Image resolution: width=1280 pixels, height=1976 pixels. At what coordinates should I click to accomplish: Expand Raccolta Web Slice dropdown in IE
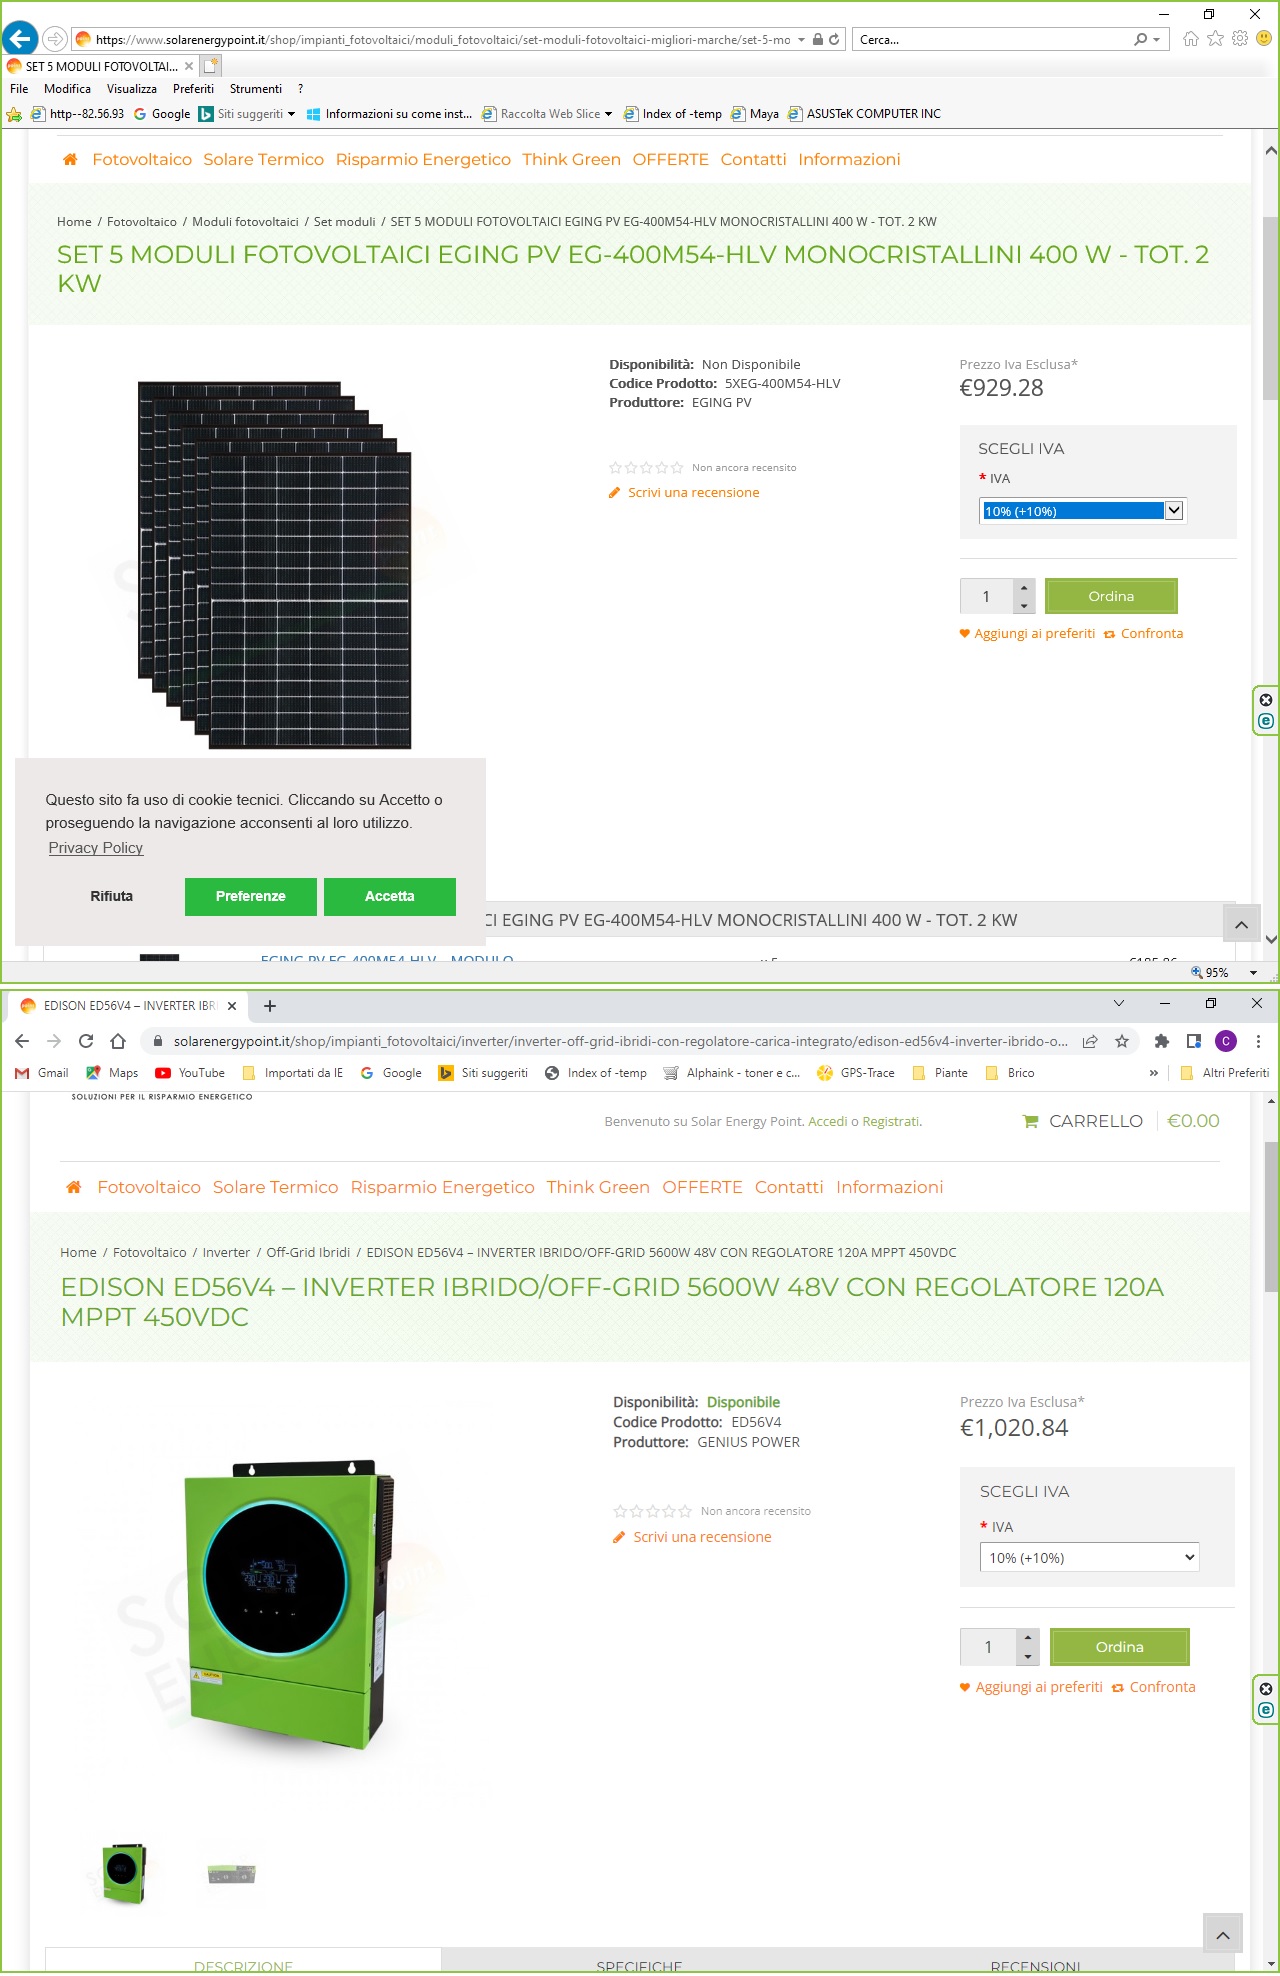pos(608,114)
